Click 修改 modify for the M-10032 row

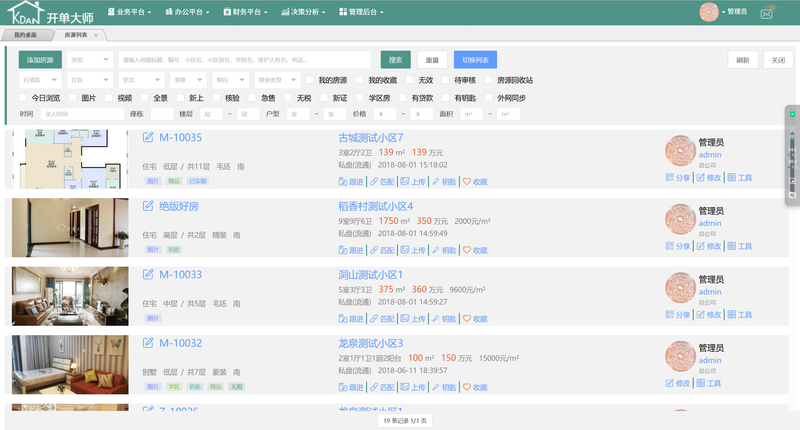point(678,383)
